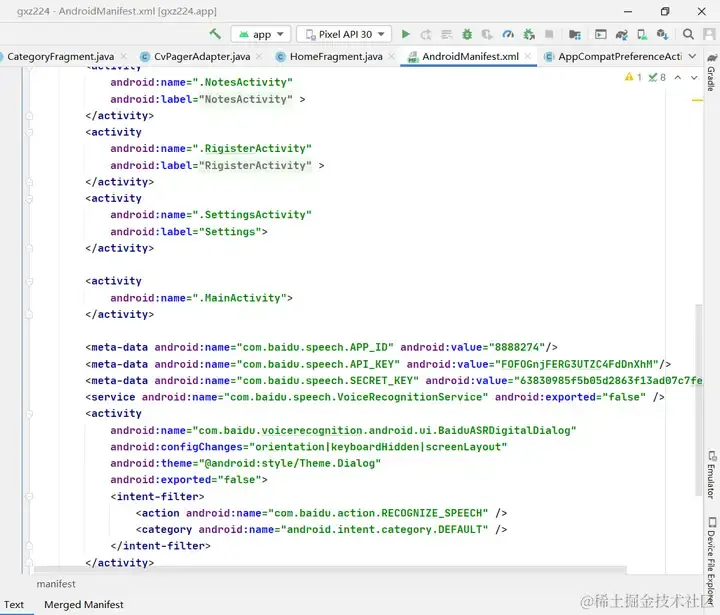Click the Apply Code Changes icon
This screenshot has width=720, height=615.
[x=446, y=34]
